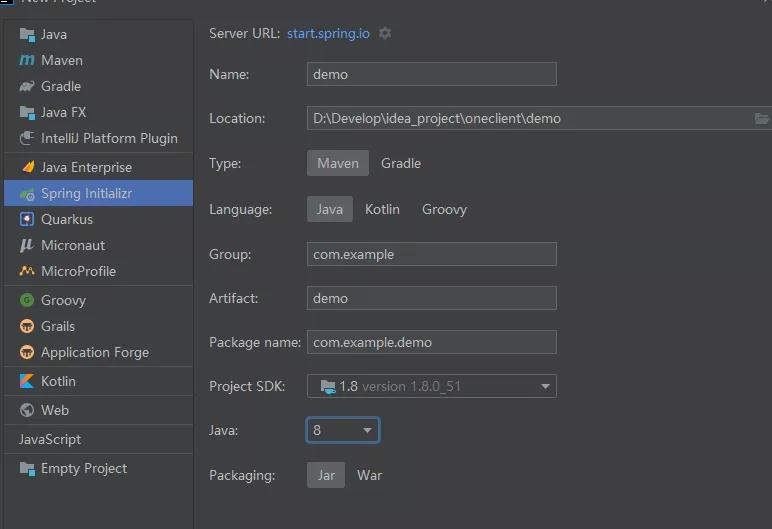Click the IntelliJ Platform Plugin icon
772x529 pixels.
pyautogui.click(x=27, y=138)
